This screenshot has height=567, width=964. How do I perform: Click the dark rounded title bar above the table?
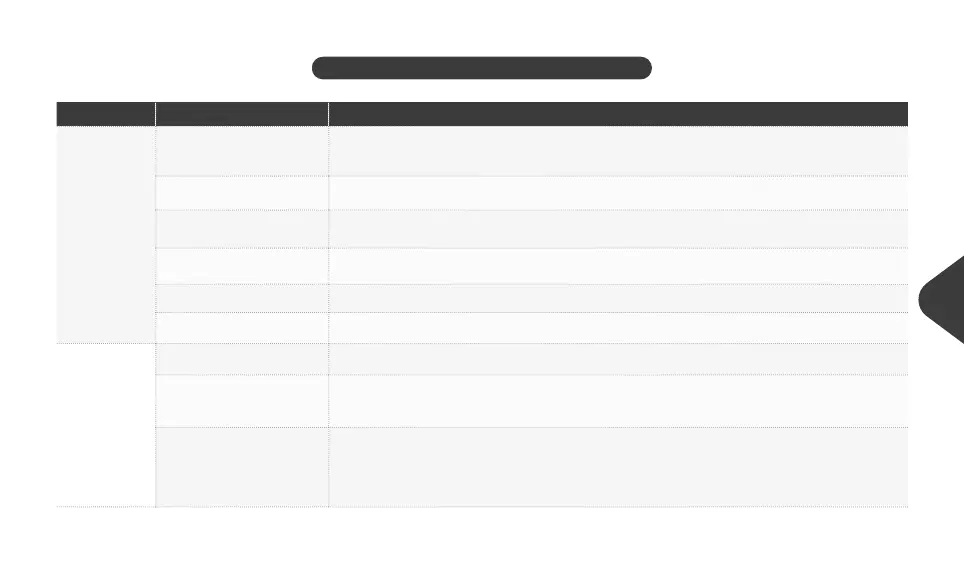click(481, 68)
